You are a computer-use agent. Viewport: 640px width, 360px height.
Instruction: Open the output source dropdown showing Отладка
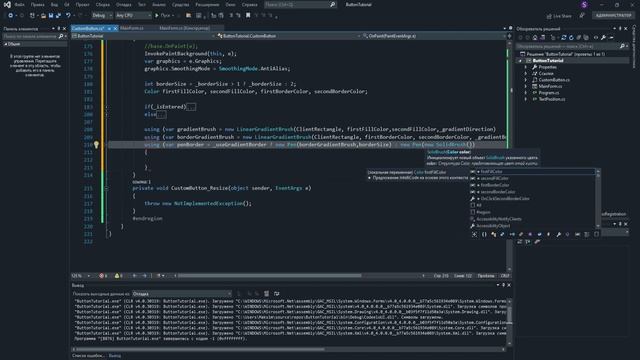(182, 293)
